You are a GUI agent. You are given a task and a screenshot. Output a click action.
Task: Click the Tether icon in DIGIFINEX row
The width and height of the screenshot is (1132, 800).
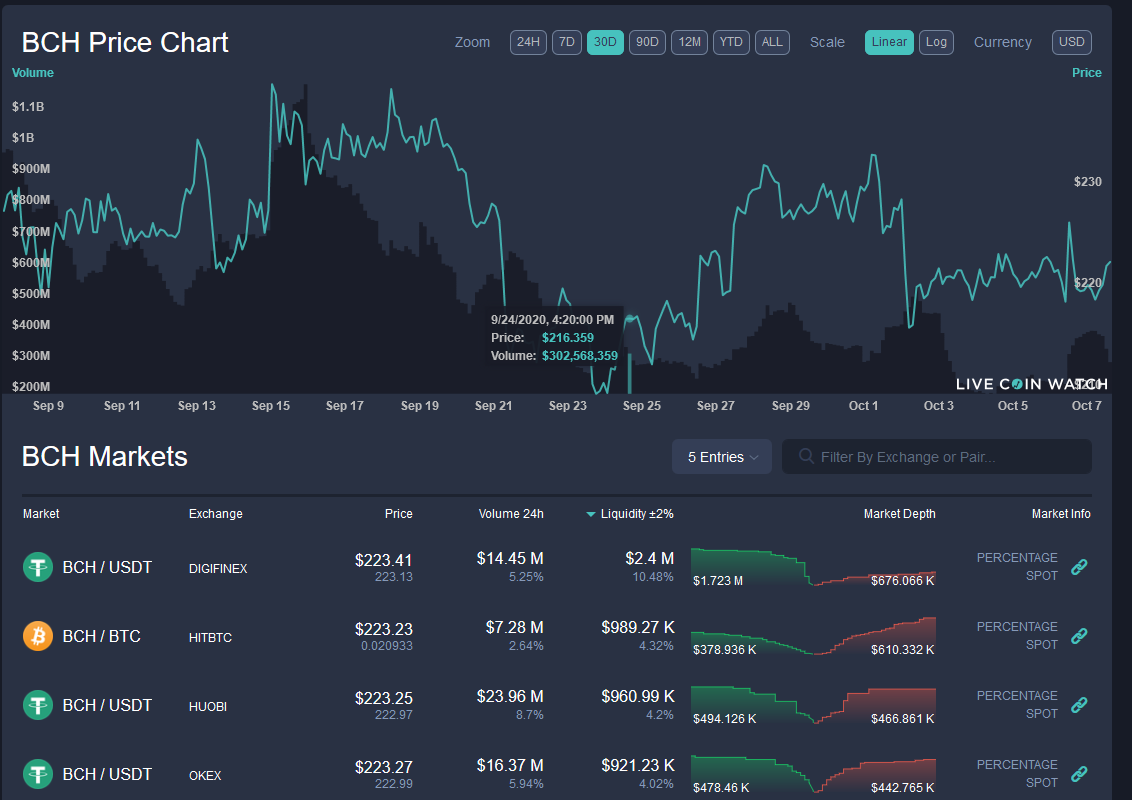[38, 567]
